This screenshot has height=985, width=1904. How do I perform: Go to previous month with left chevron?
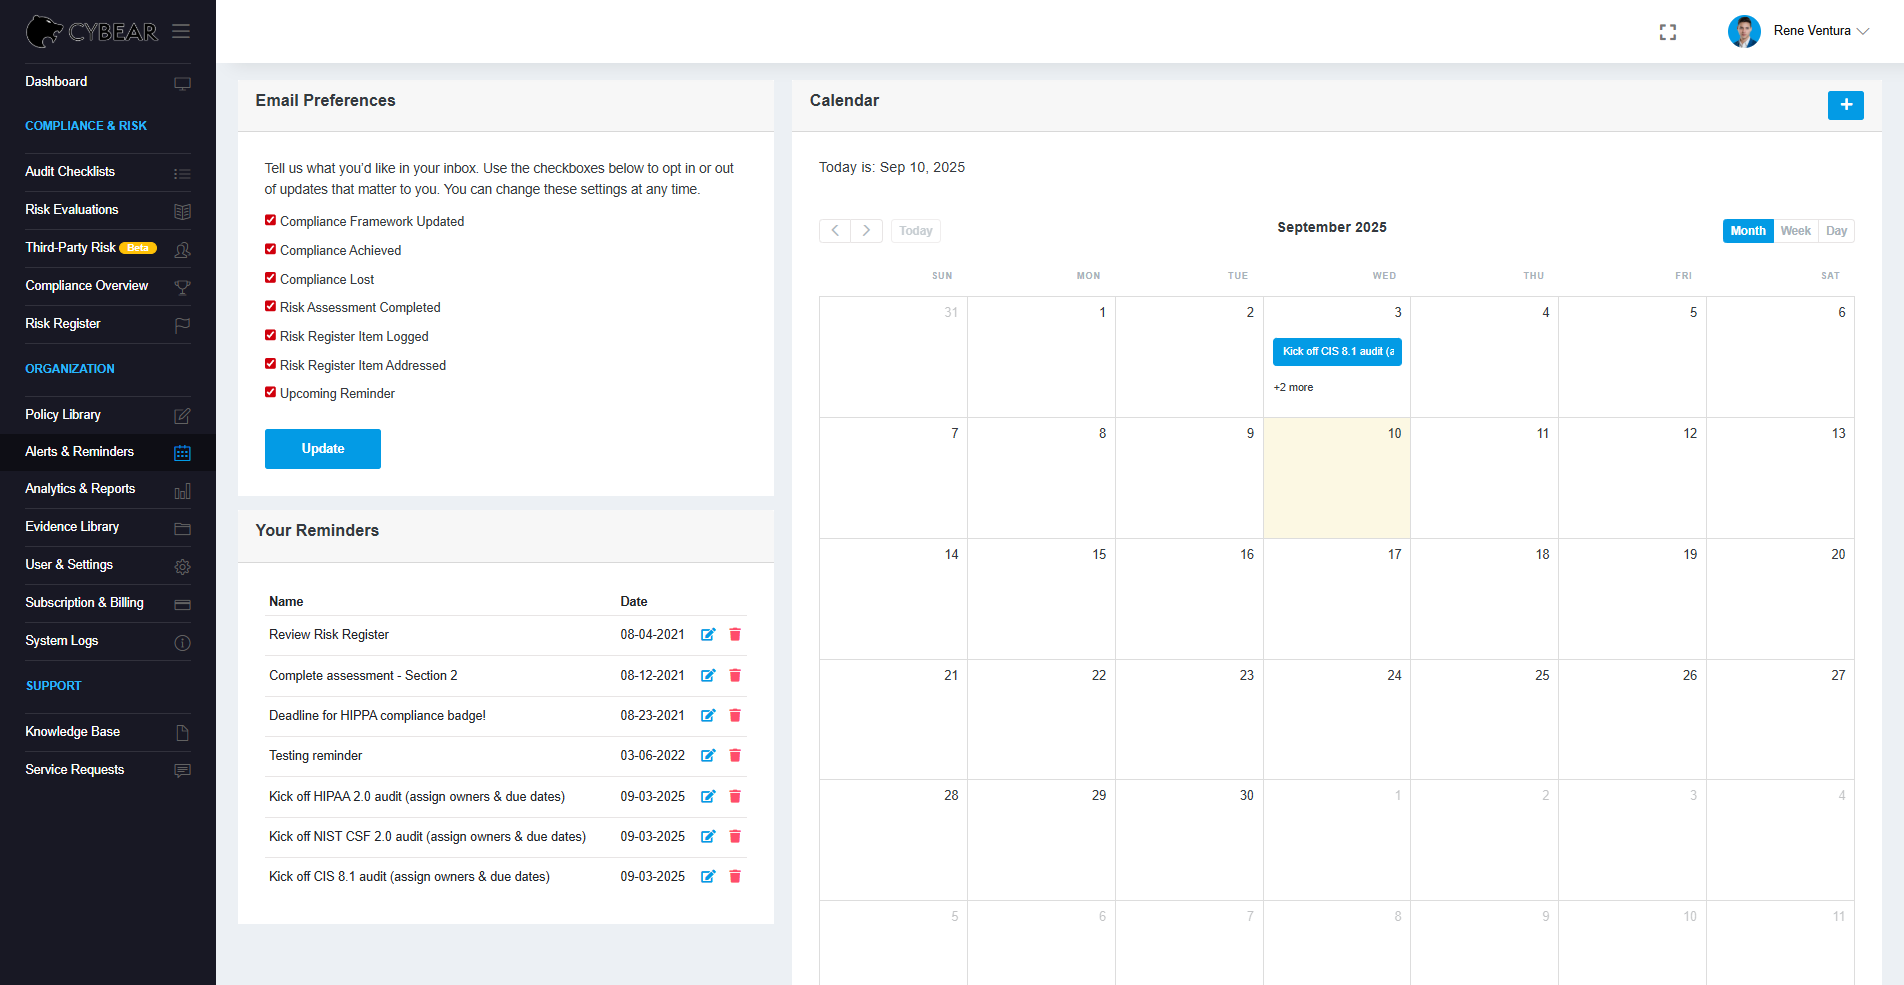click(x=835, y=230)
